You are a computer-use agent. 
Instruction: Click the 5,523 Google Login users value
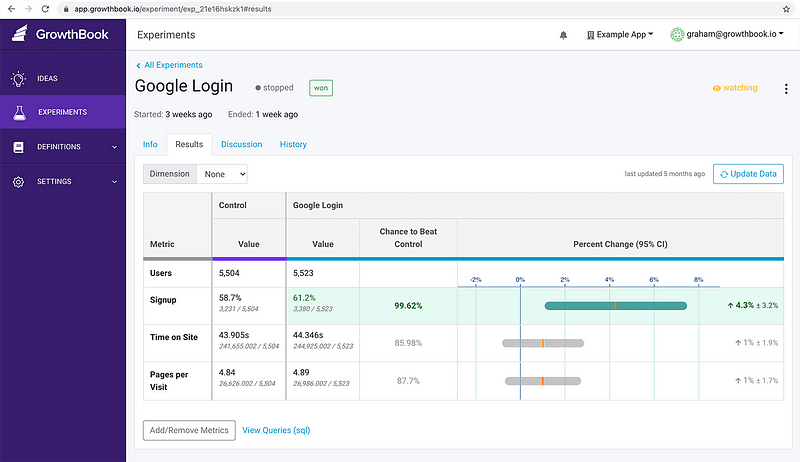[x=303, y=273]
